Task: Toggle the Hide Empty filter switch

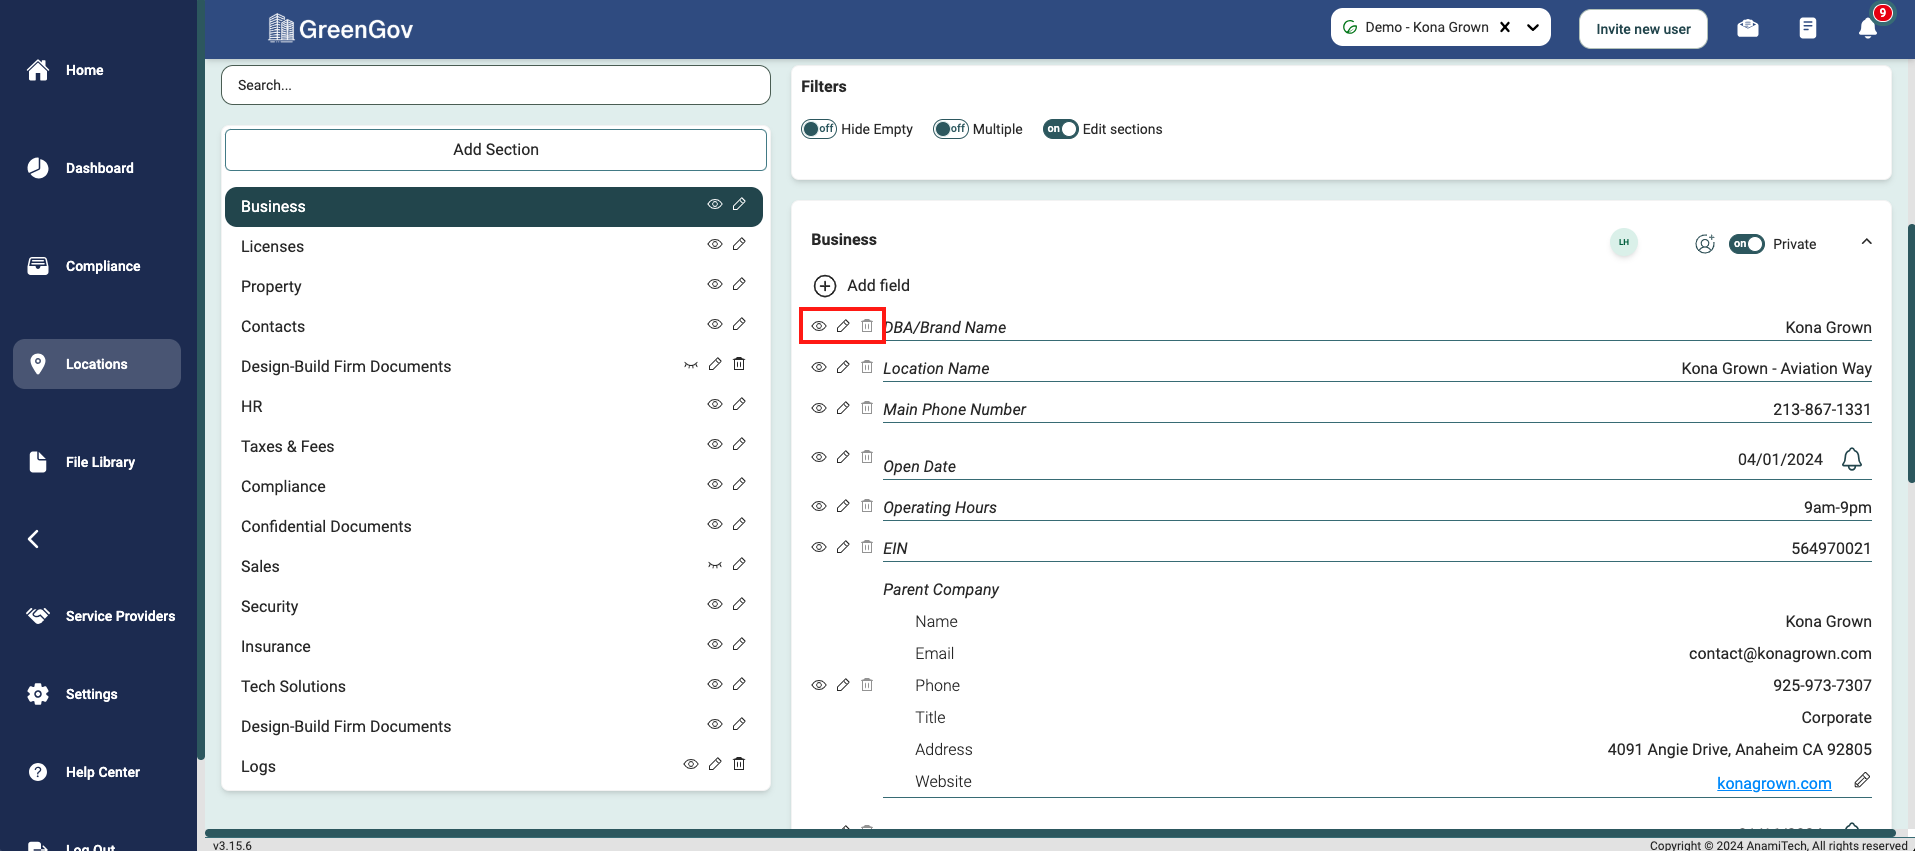Action: click(818, 129)
